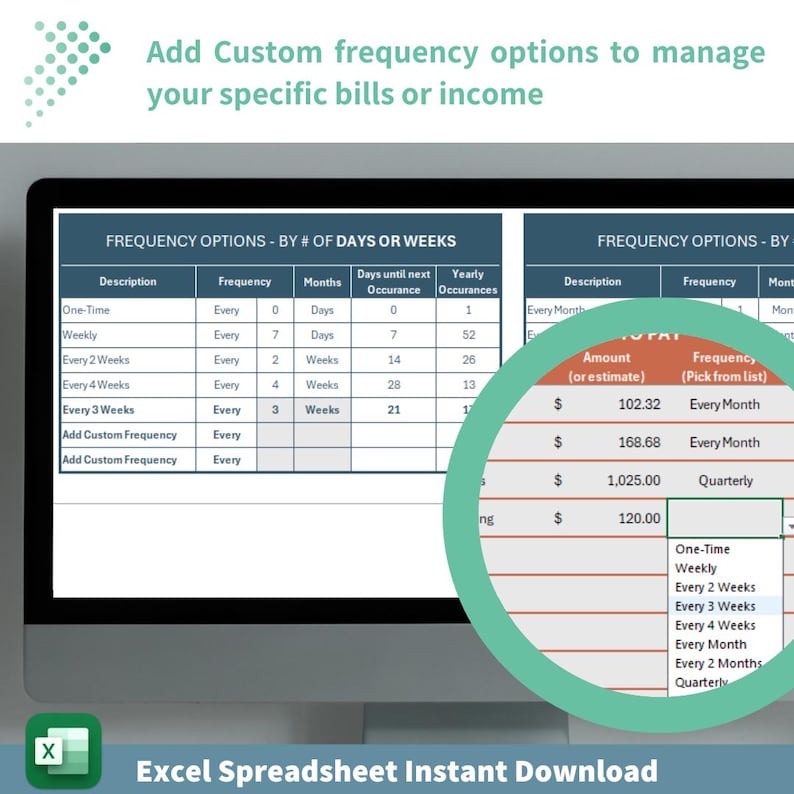This screenshot has width=794, height=794.
Task: Click the green dotted arrow logo
Action: coord(67,73)
